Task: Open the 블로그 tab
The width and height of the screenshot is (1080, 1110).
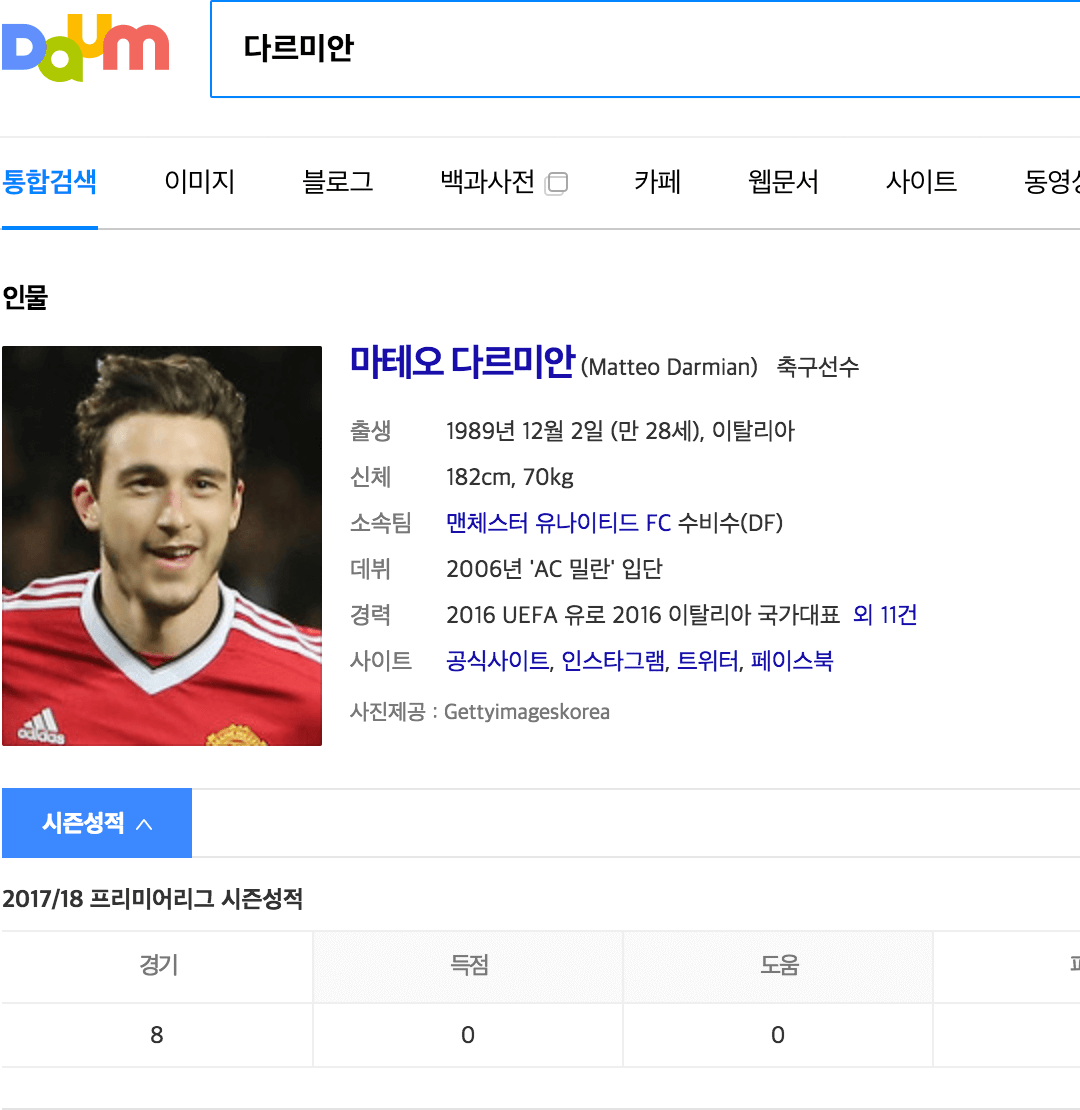Action: (338, 182)
